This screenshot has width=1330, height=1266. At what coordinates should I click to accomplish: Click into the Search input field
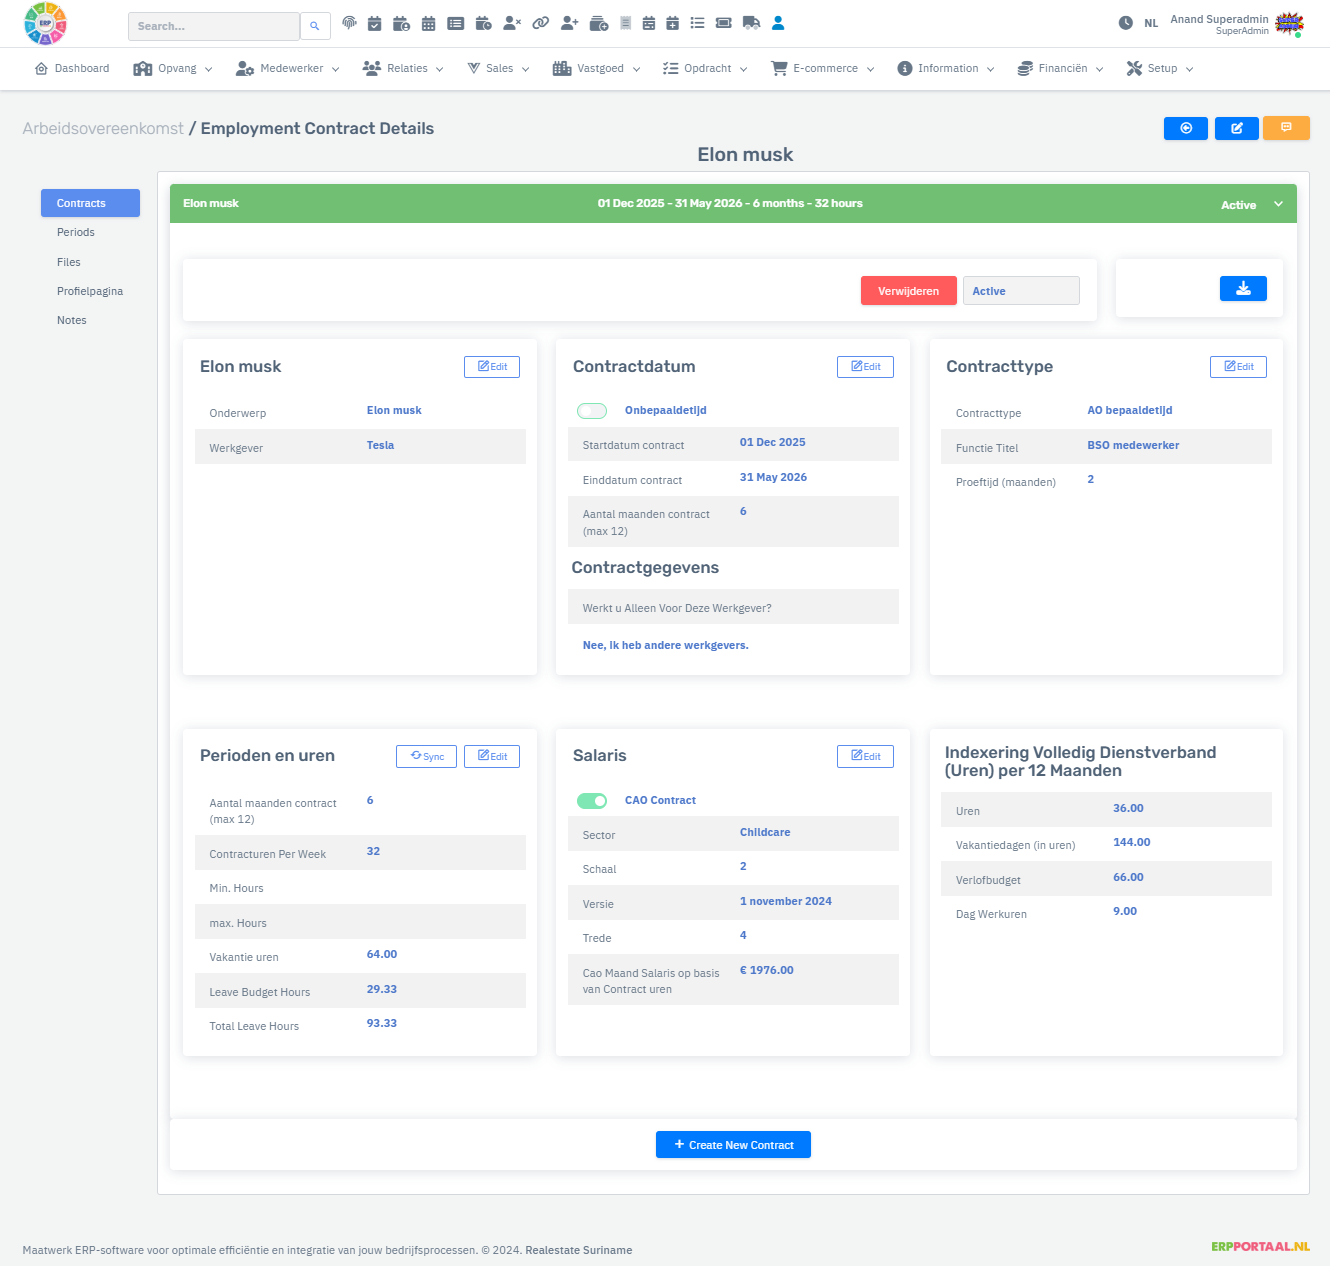213,26
